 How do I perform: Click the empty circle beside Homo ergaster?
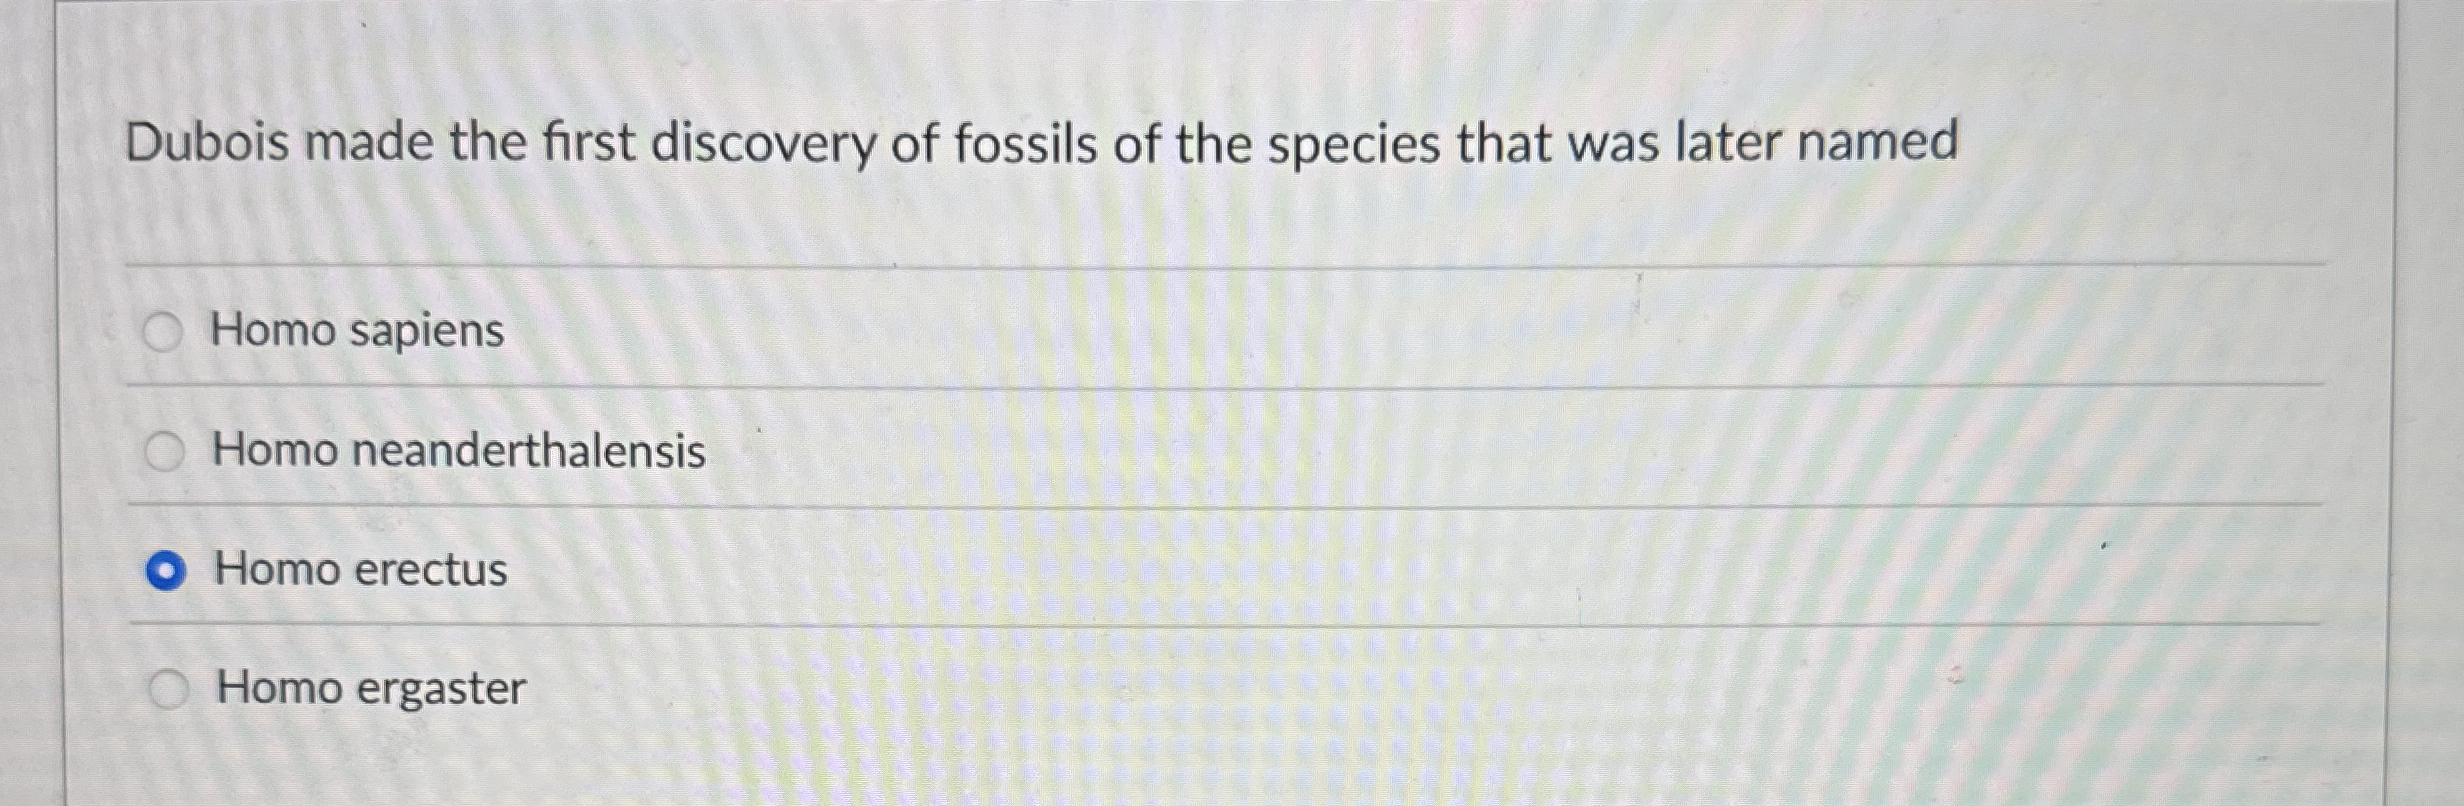coord(168,686)
